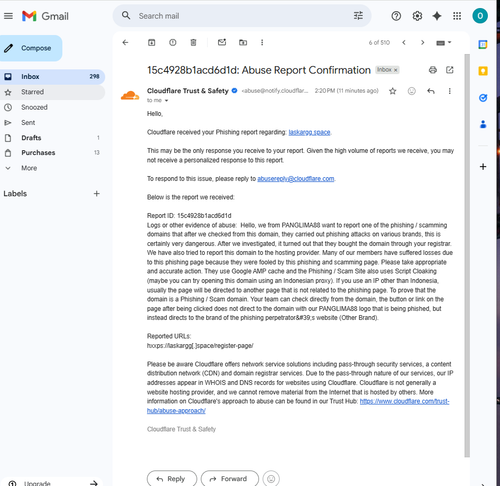
Task: Open the Contacts side panel
Action: 483,124
